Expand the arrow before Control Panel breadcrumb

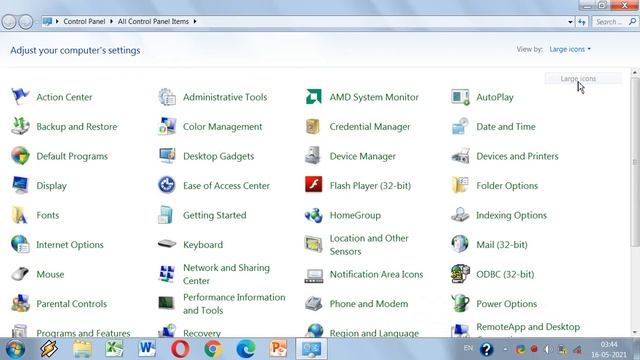tap(57, 21)
